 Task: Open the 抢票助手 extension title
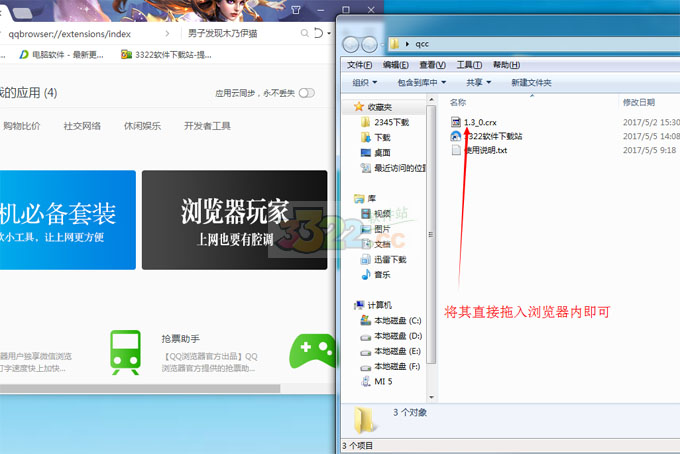point(180,339)
